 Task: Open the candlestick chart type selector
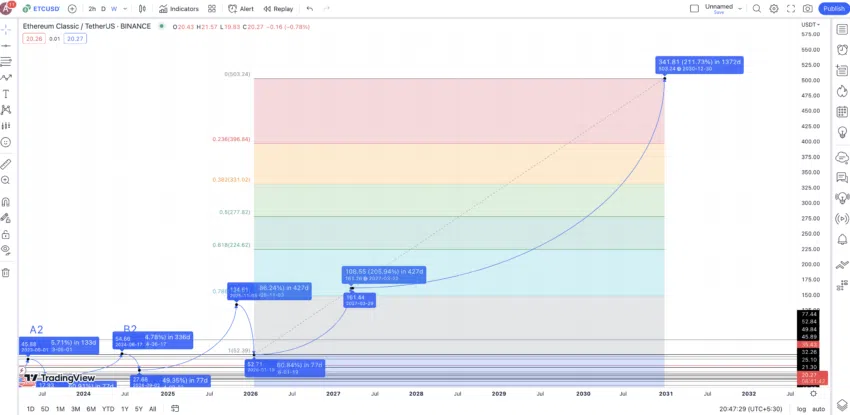pyautogui.click(x=143, y=9)
